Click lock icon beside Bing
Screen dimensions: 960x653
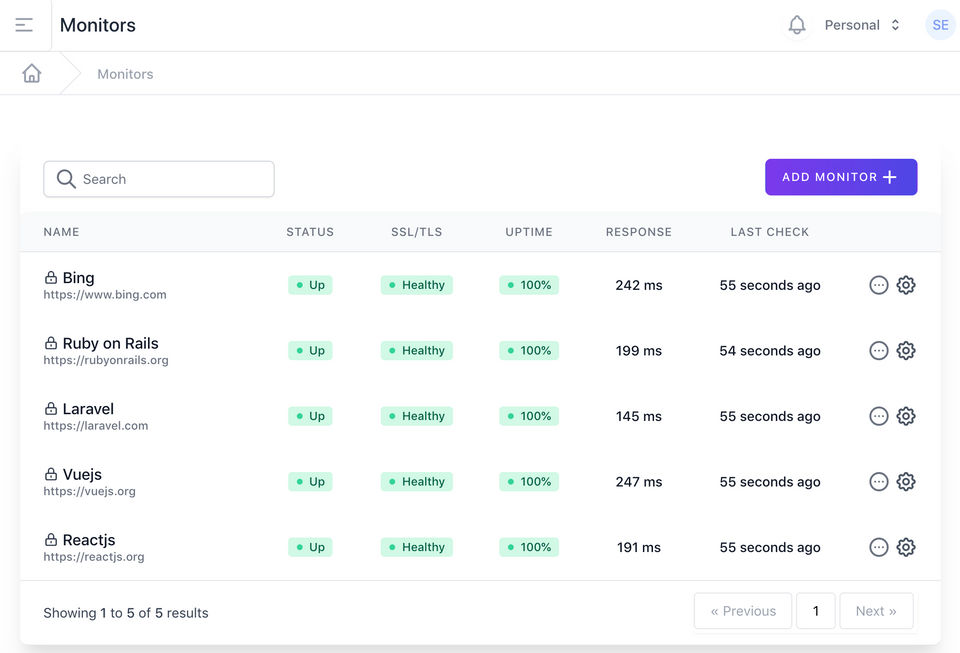coord(51,278)
